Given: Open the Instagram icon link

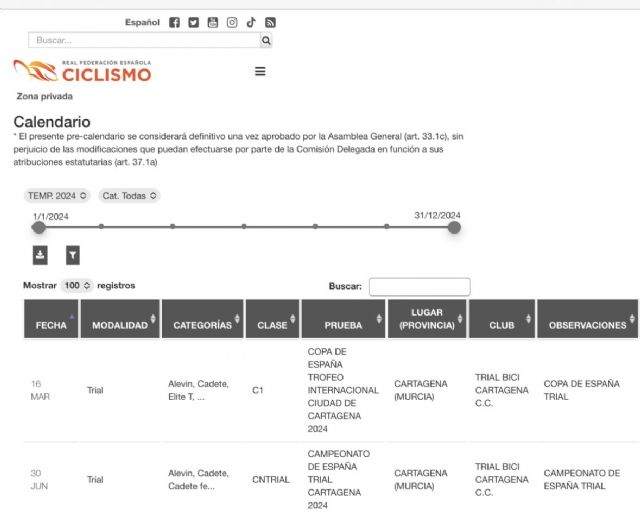Looking at the screenshot, I should (232, 22).
